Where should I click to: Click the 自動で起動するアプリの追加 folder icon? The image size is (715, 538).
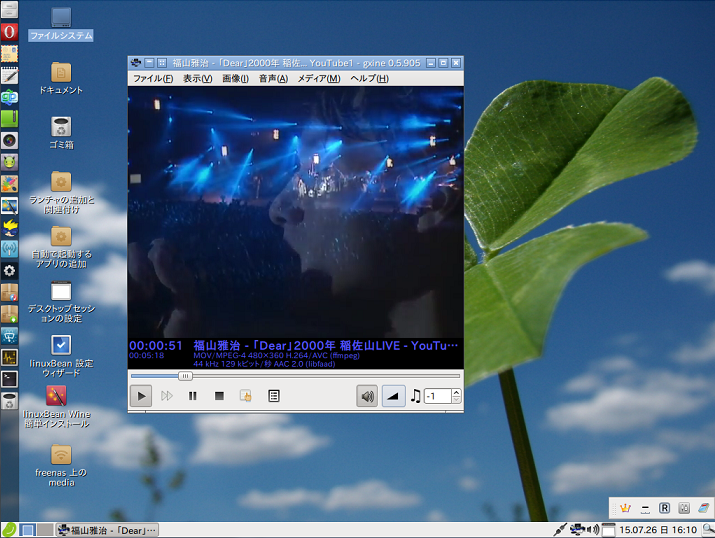click(61, 247)
